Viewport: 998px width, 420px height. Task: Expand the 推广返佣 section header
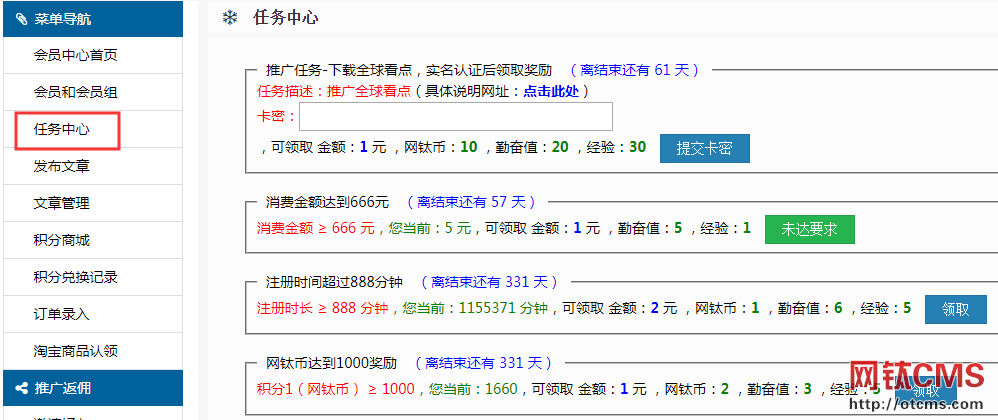[92, 388]
